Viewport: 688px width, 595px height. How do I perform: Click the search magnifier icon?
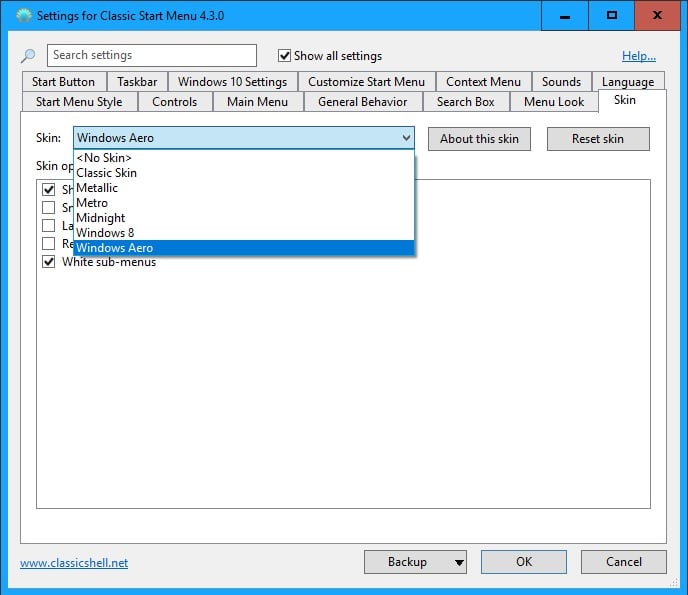click(x=29, y=56)
